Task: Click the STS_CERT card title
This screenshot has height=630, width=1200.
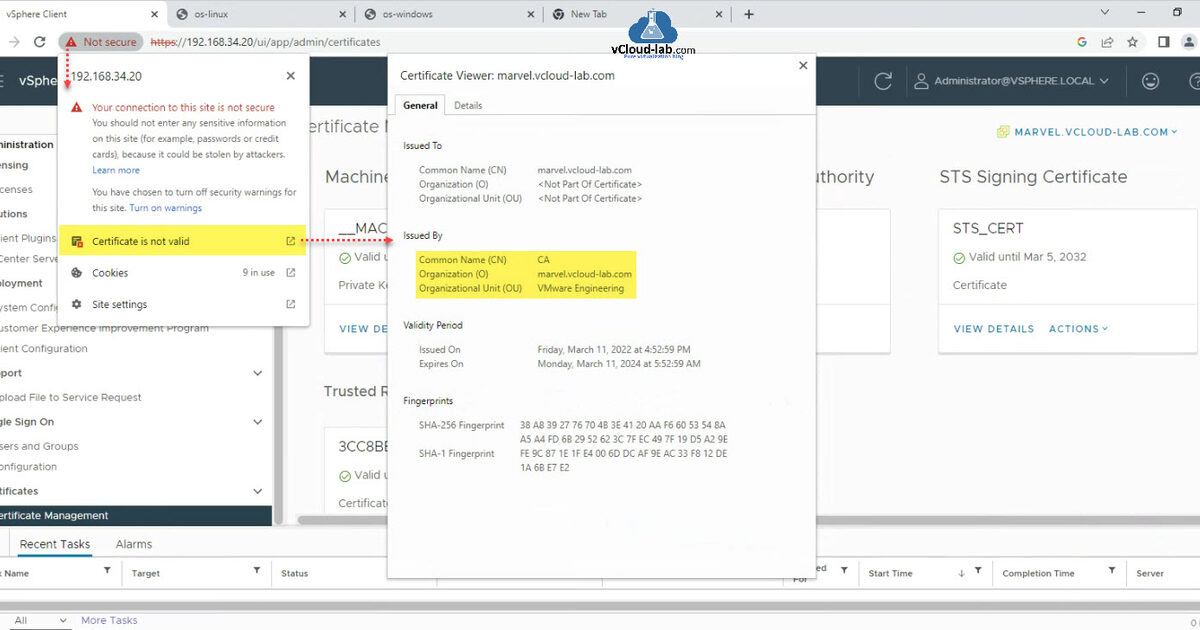Action: [x=988, y=228]
